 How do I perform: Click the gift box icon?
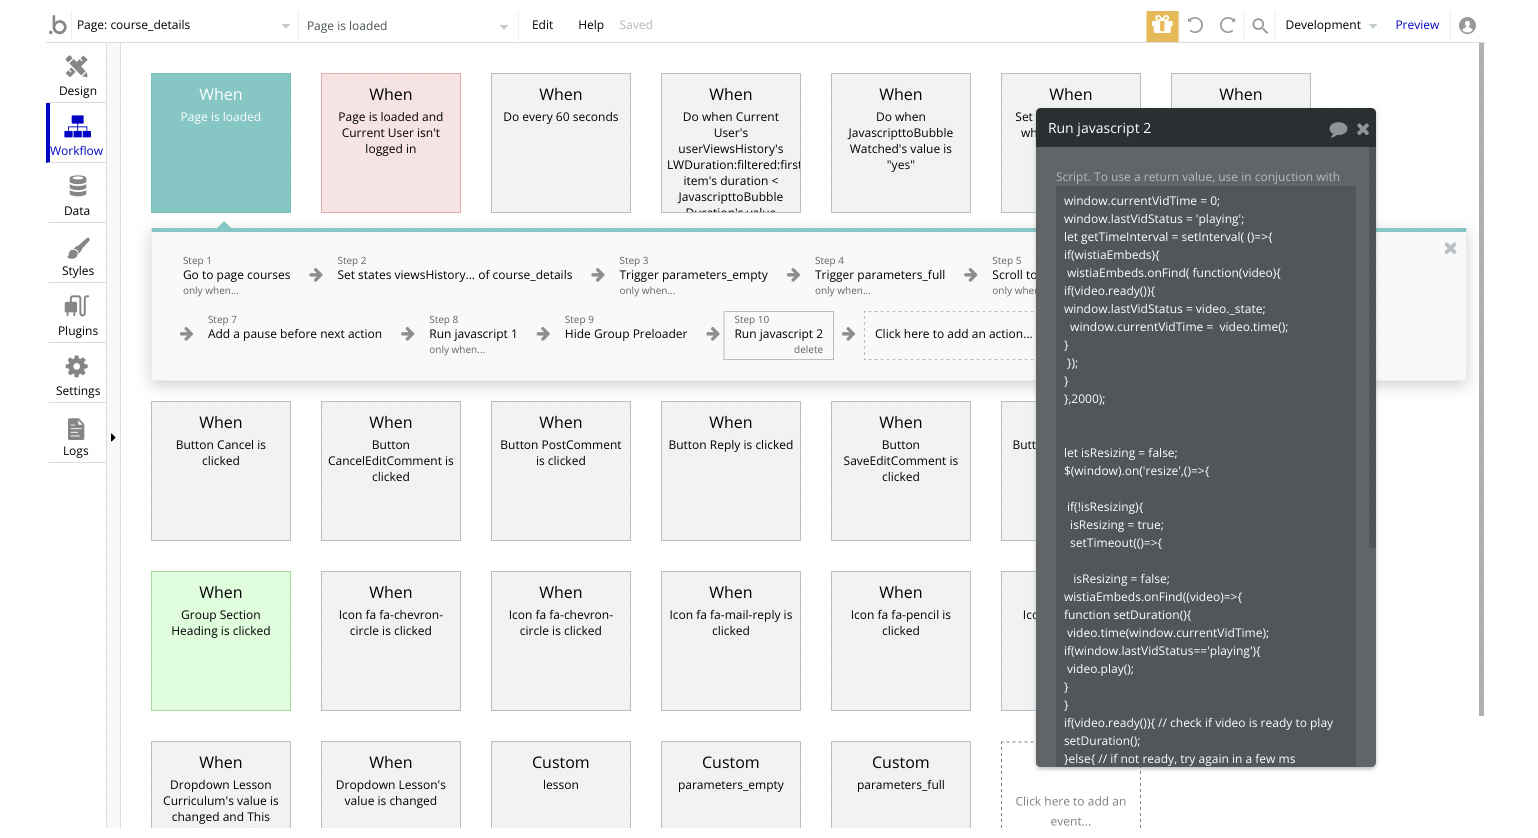(x=1162, y=25)
